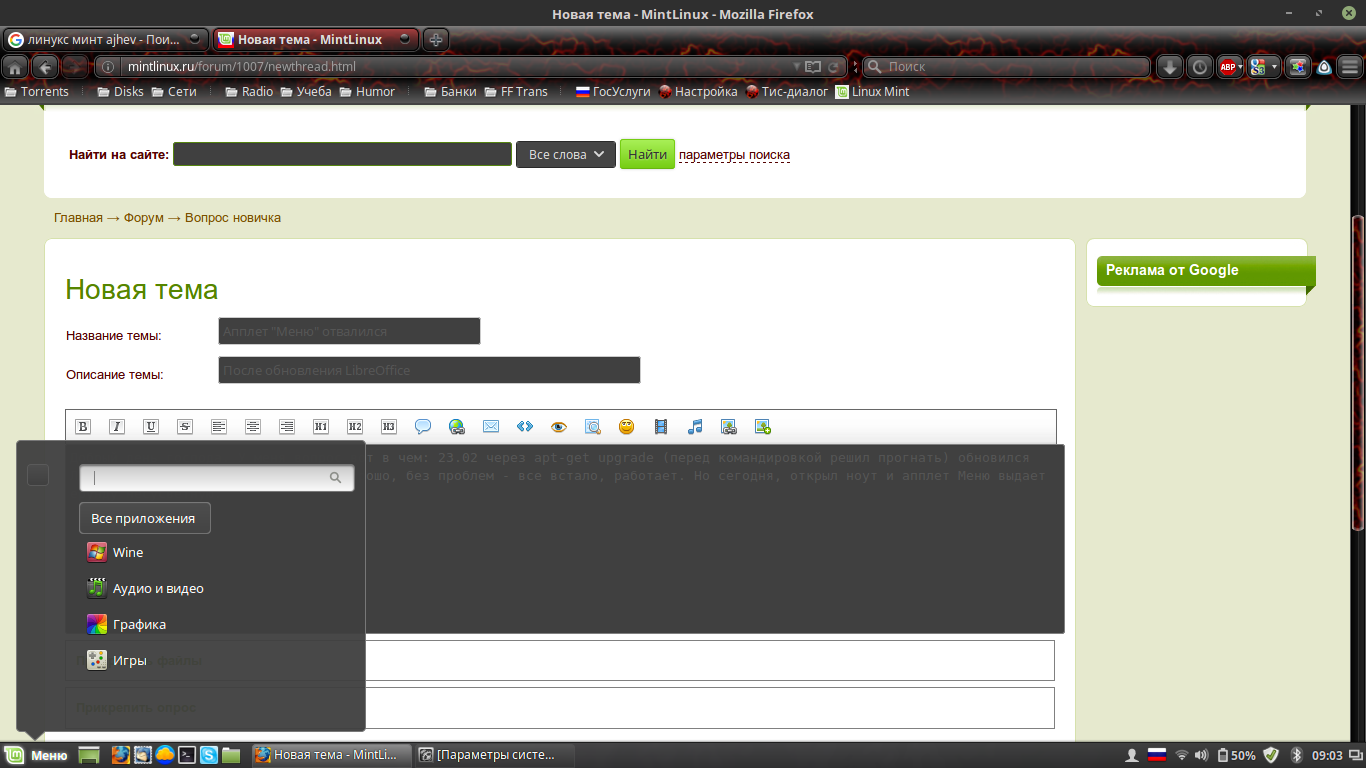Open the Firefox hamburger menu
The width and height of the screenshot is (1366, 768).
click(1350, 67)
